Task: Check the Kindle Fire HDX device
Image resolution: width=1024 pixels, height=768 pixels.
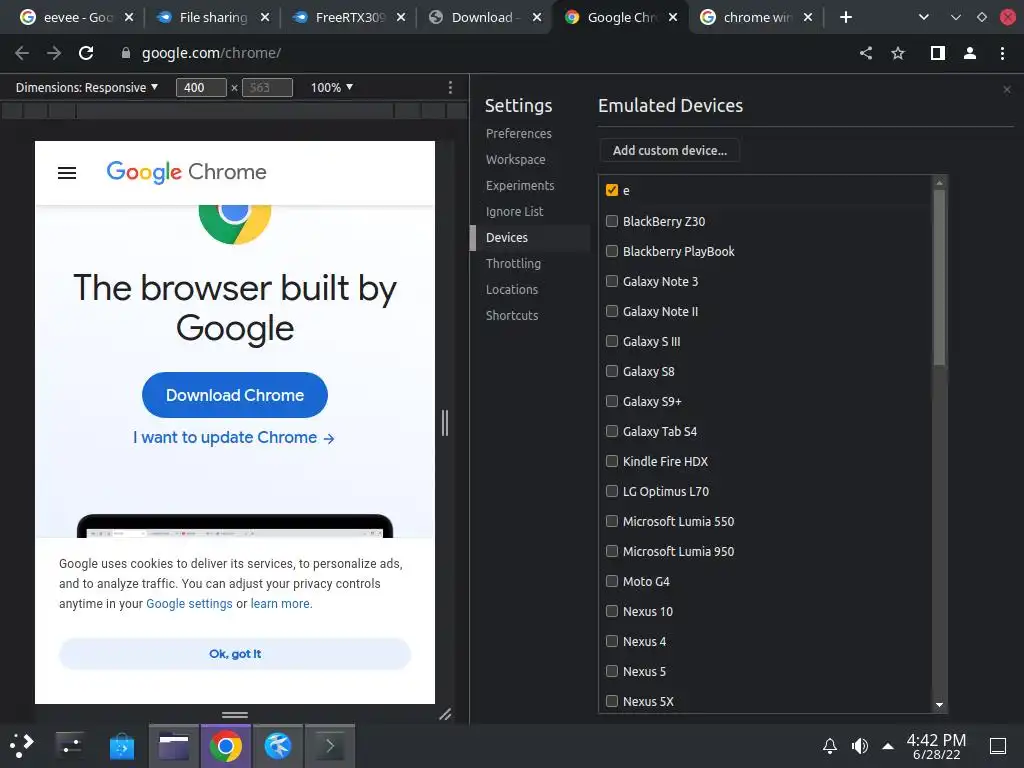Action: point(612,461)
